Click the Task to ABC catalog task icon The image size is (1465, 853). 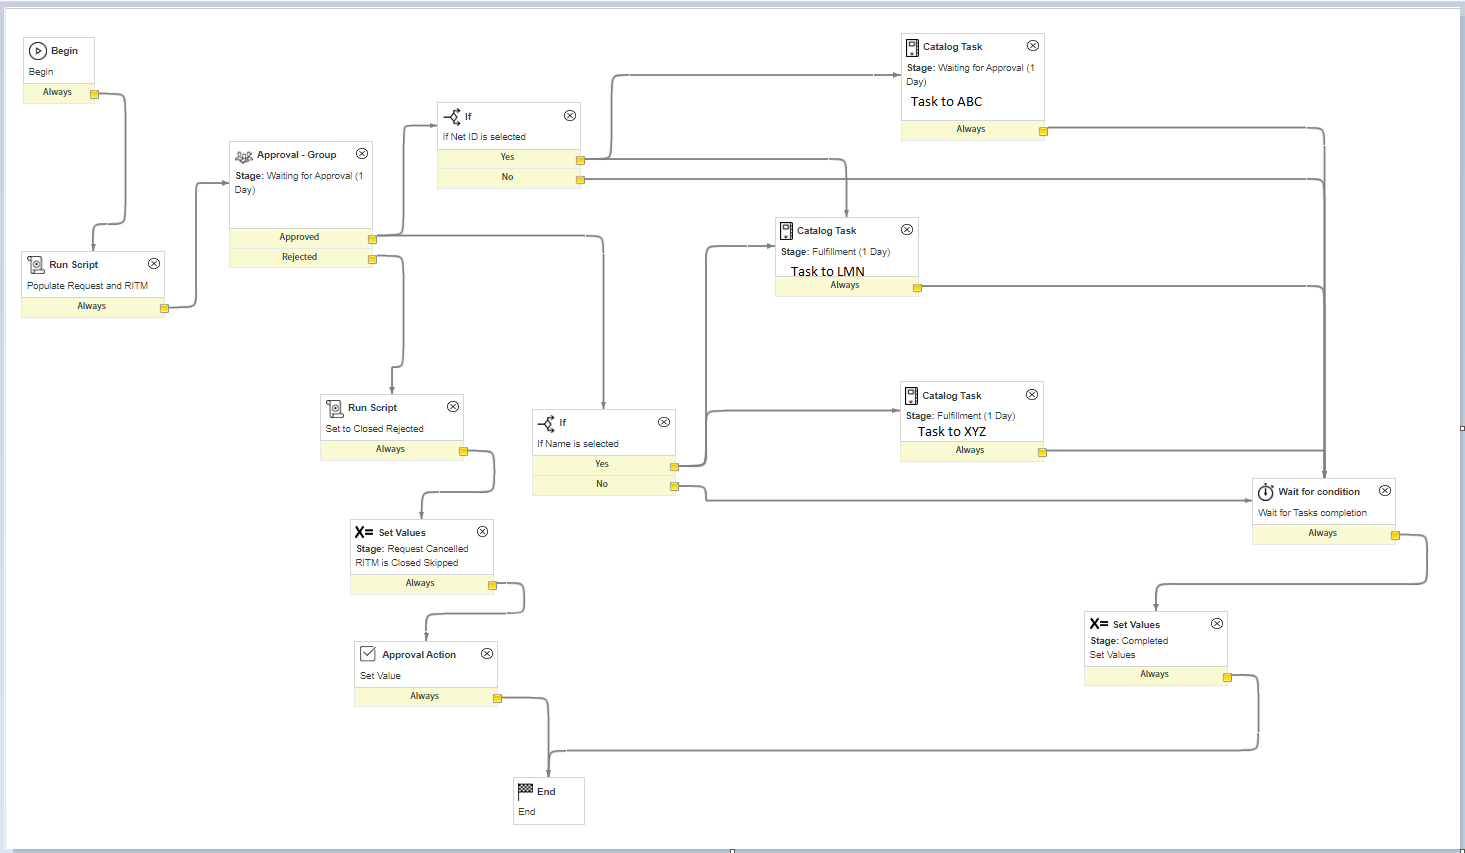tap(912, 47)
